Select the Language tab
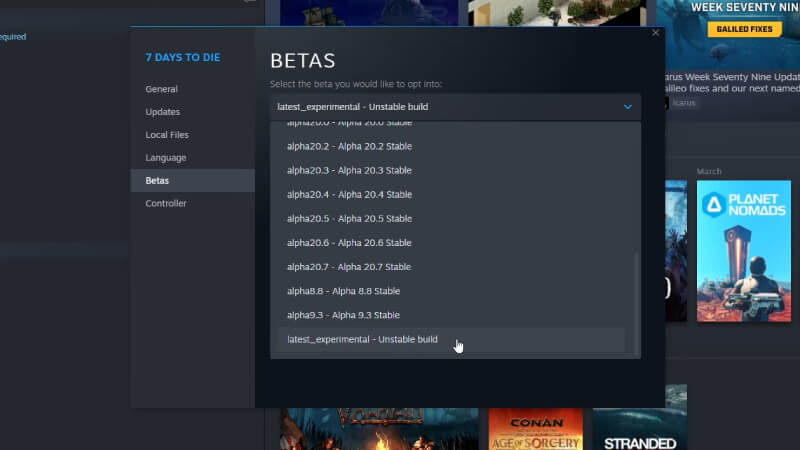Image resolution: width=800 pixels, height=450 pixels. click(165, 158)
